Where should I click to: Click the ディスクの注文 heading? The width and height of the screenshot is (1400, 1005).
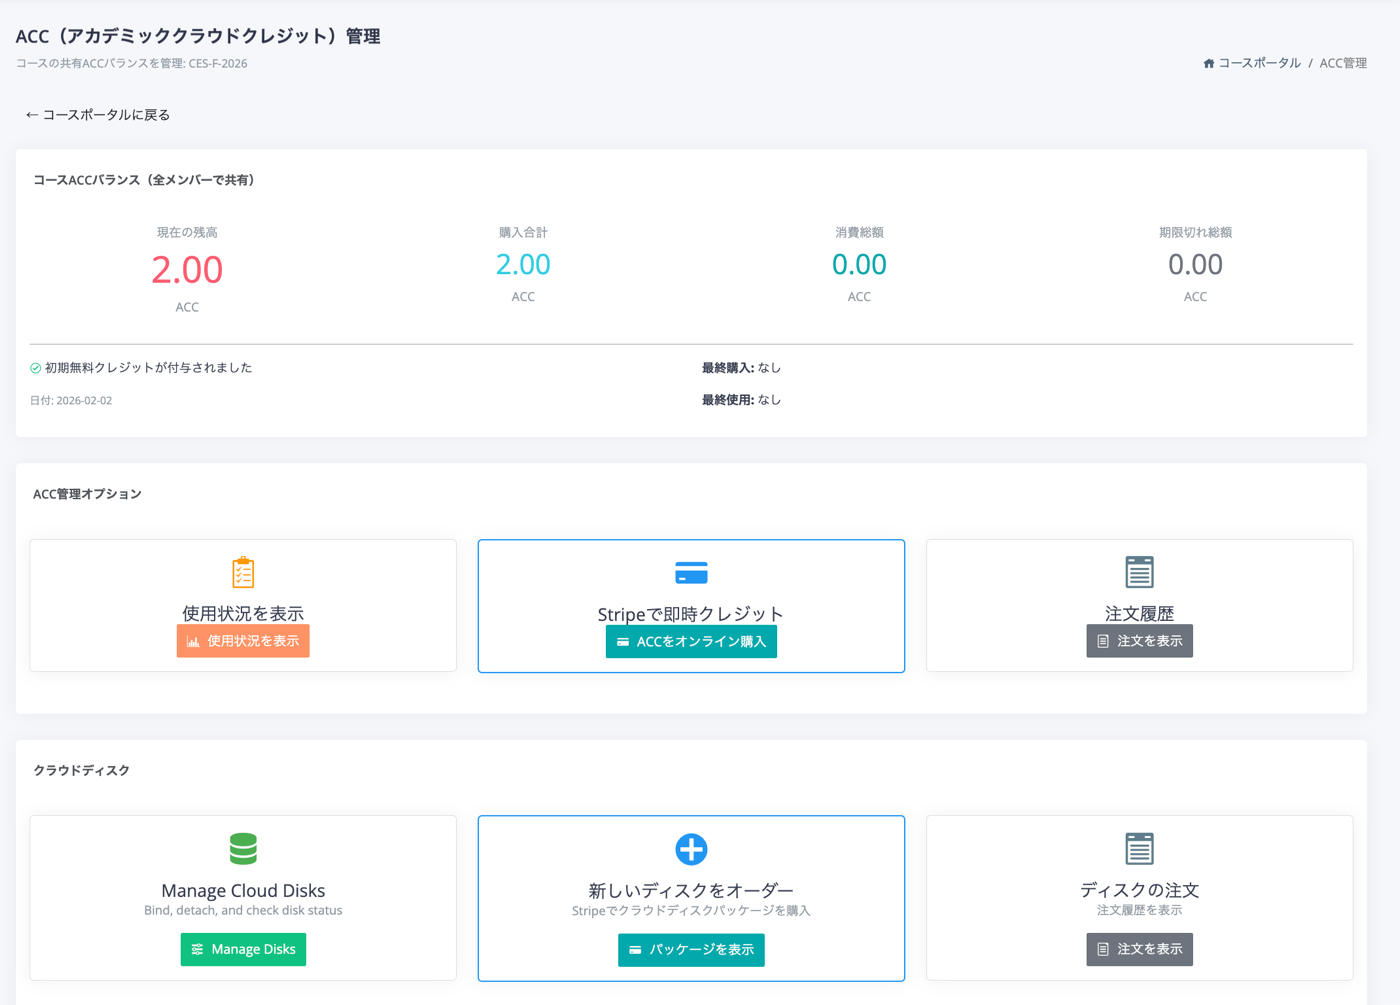1139,890
